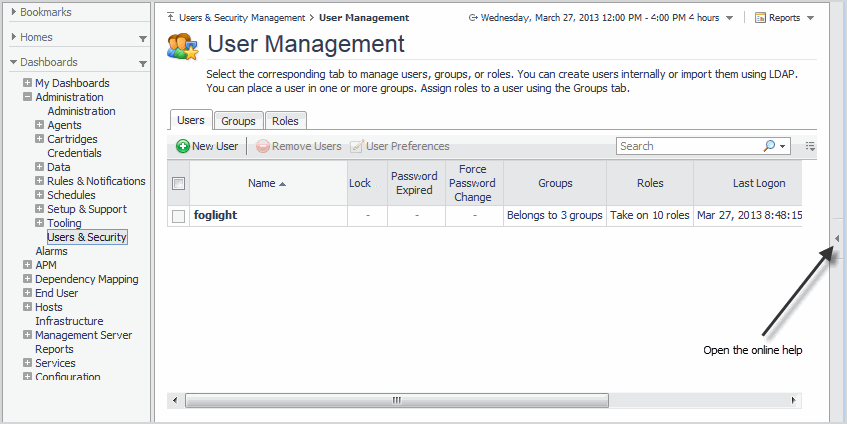
Task: Open the 'Take on 10 roles' link
Action: pos(650,215)
